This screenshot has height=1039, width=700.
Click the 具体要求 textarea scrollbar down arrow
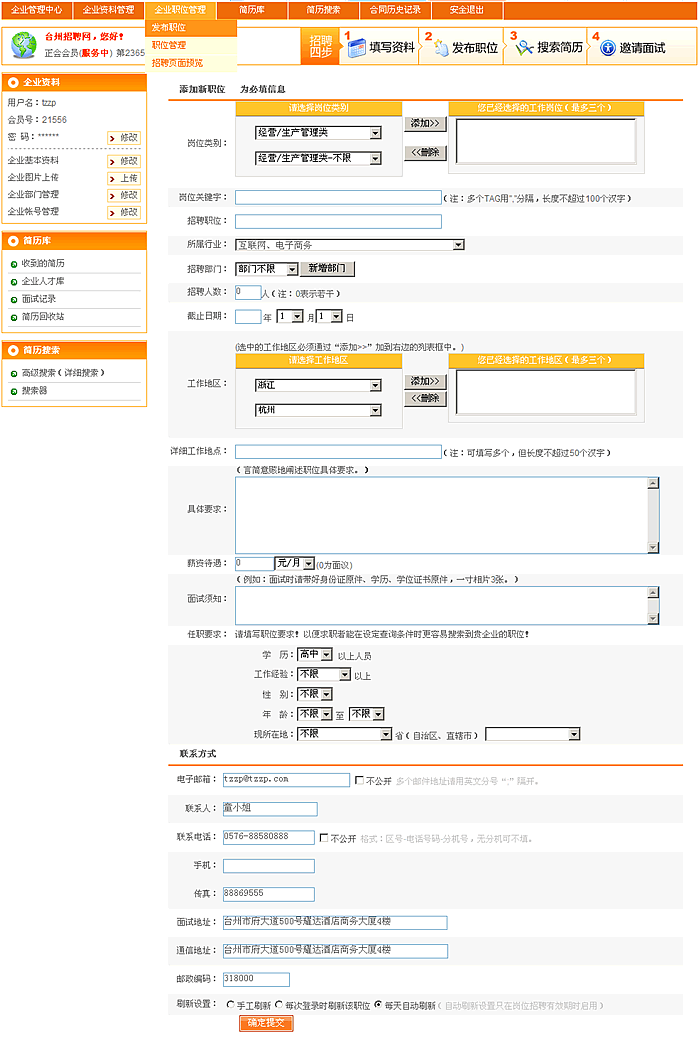click(653, 547)
